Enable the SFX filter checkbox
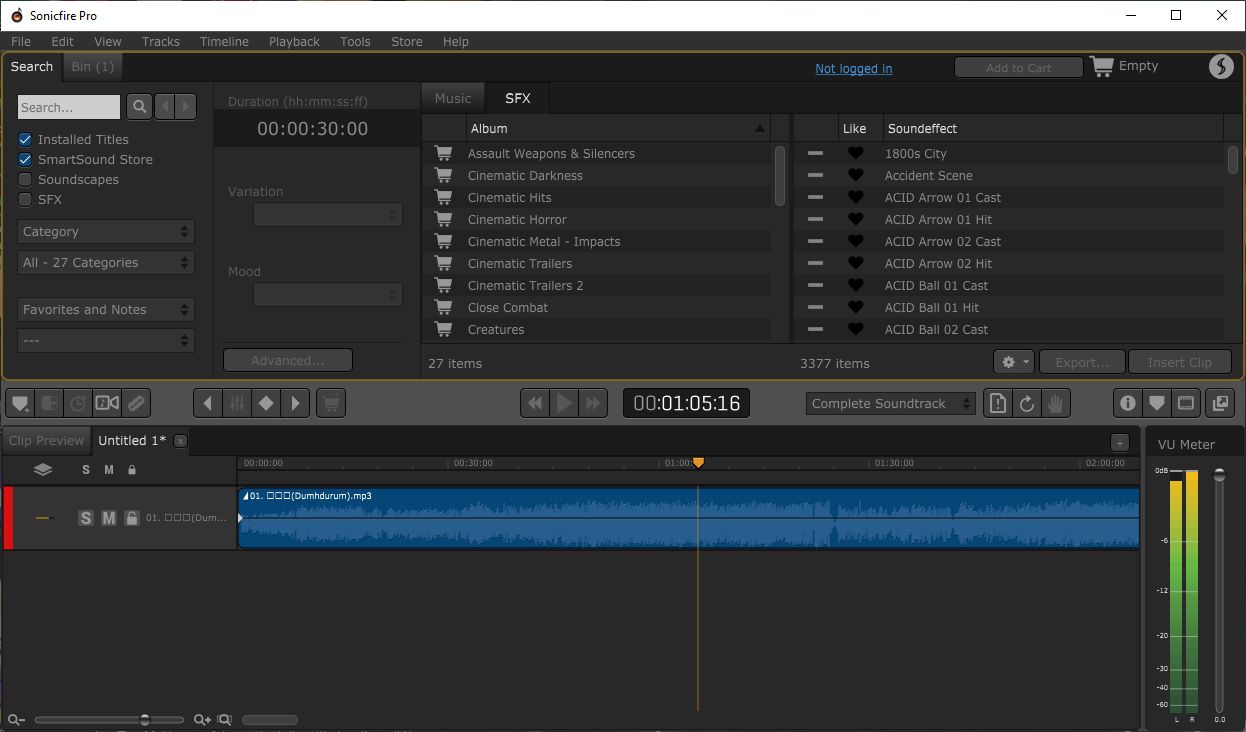The height and width of the screenshot is (732, 1246). point(25,199)
